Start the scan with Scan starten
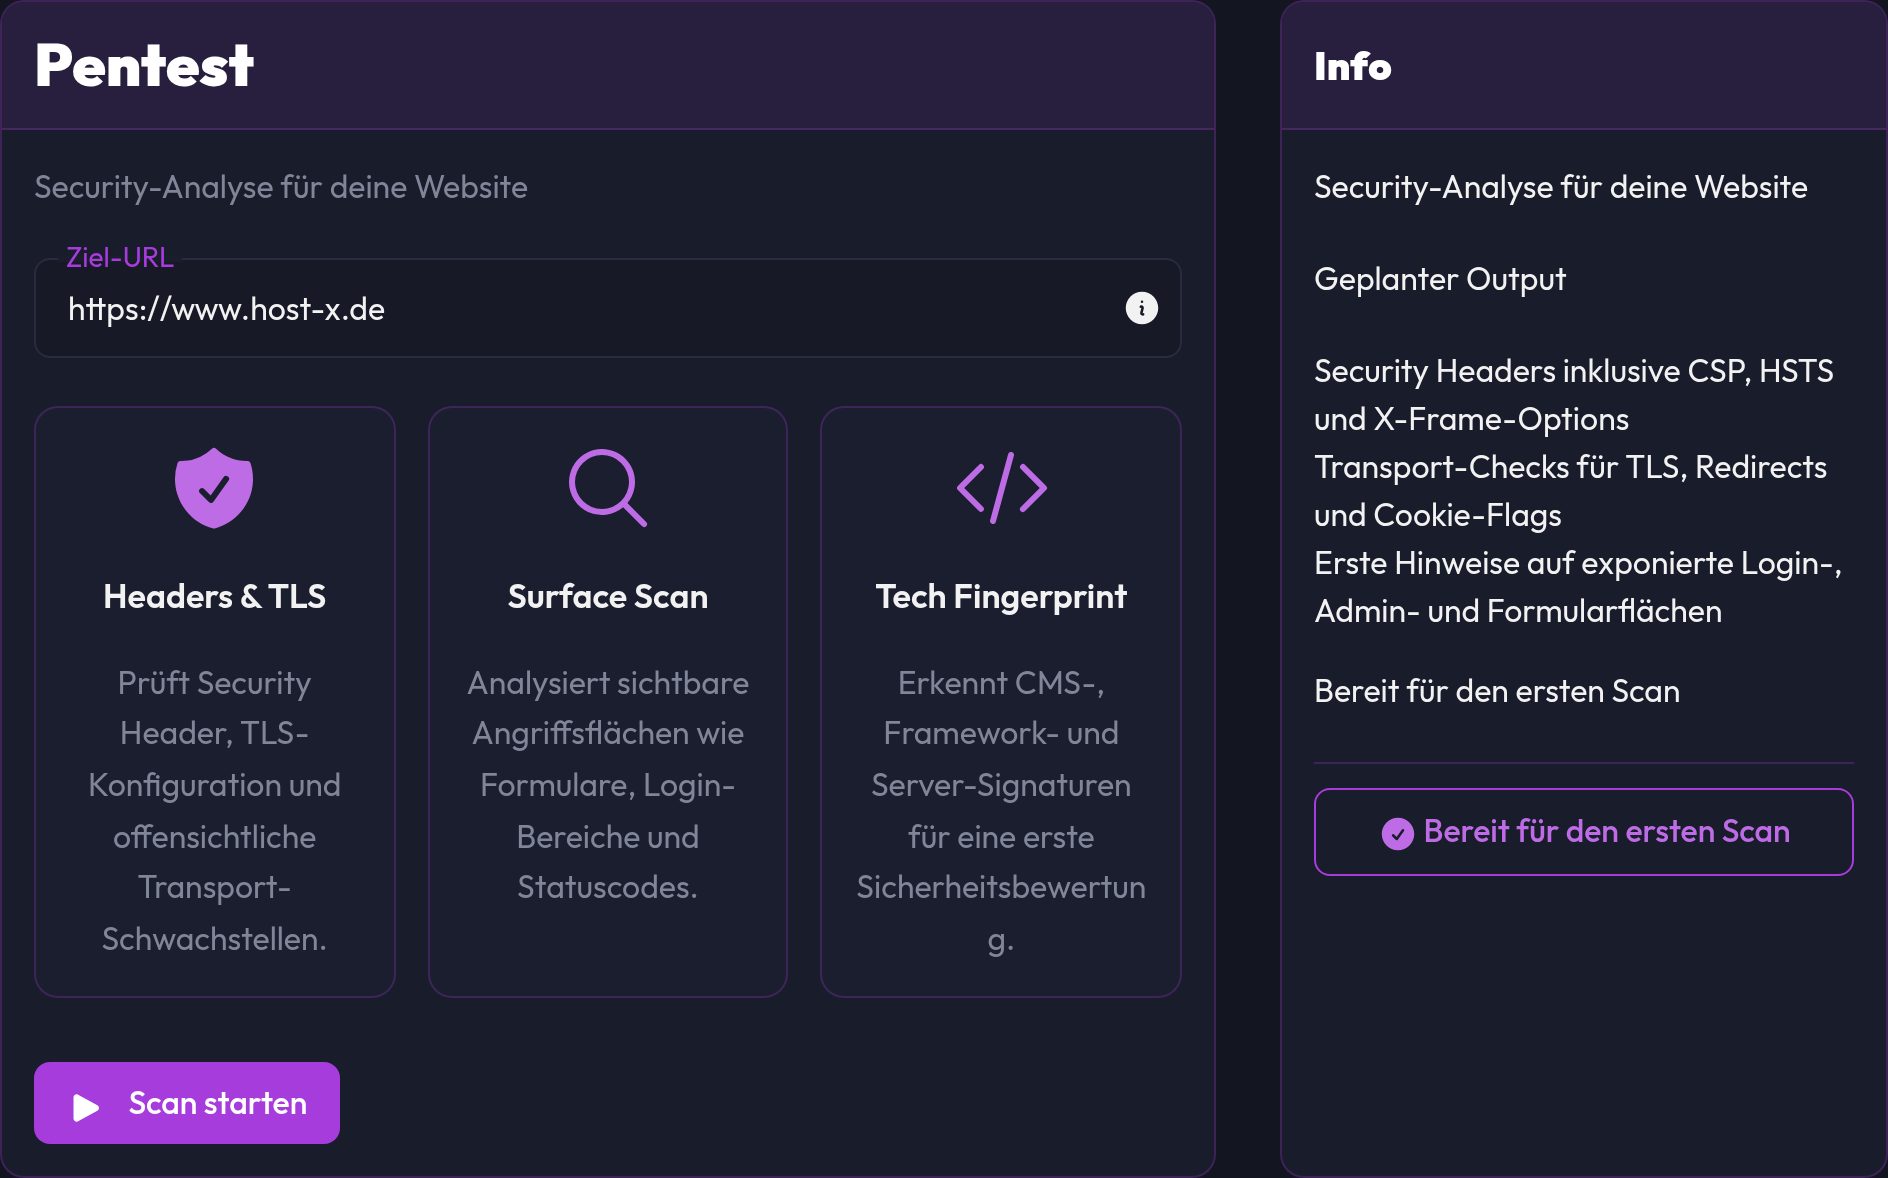The width and height of the screenshot is (1888, 1178). (x=187, y=1103)
